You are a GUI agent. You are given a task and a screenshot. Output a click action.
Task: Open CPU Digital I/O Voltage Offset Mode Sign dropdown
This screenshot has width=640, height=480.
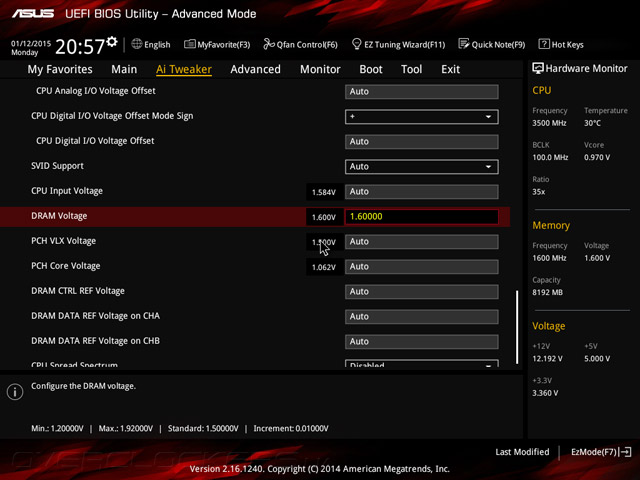(x=422, y=117)
